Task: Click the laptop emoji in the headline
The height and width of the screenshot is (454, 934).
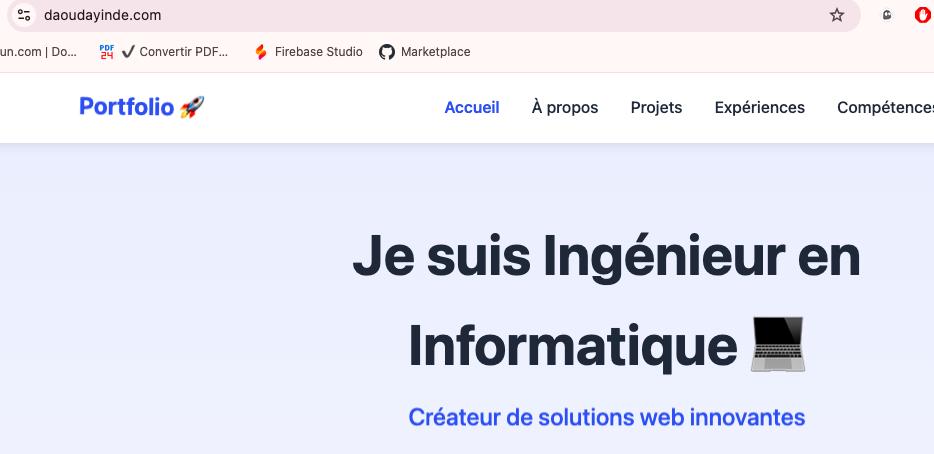Action: point(777,345)
